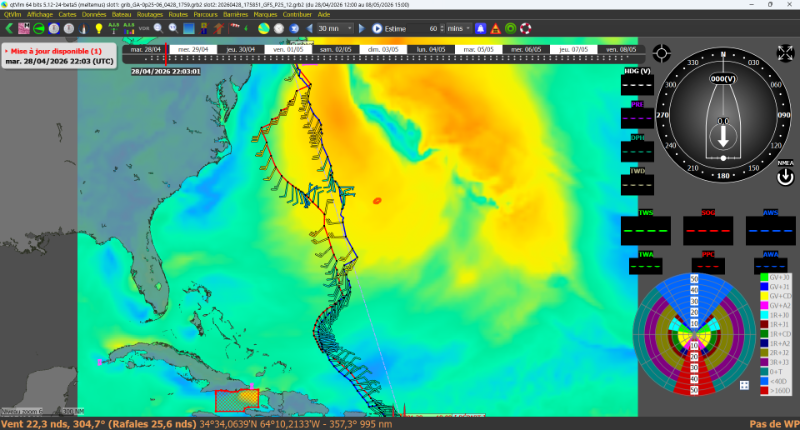Viewport: 800px width, 430px height.
Task: Click the green back arrow toolbar icon
Action: (8, 28)
